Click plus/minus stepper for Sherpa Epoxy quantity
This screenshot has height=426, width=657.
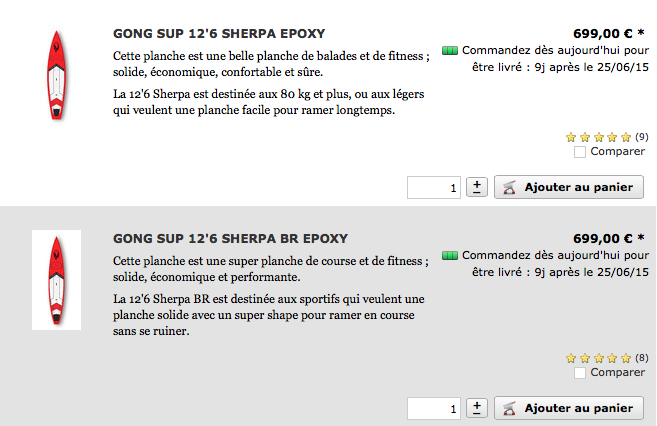point(477,187)
